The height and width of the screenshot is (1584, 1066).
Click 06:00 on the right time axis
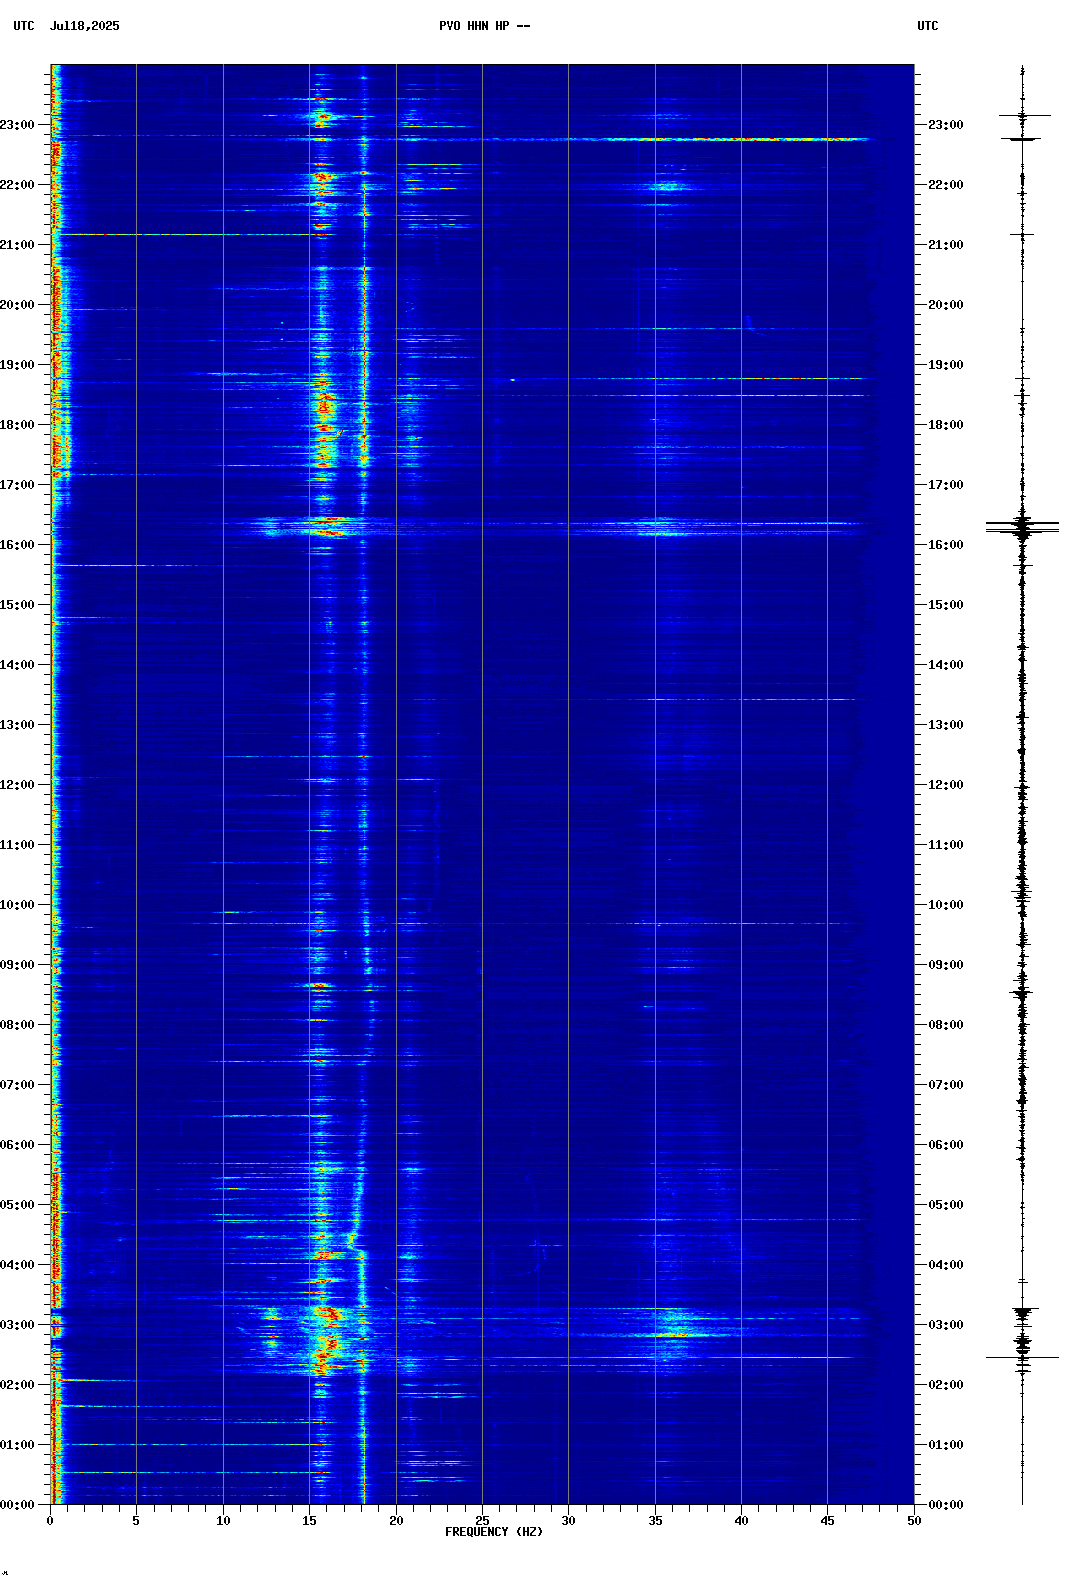point(945,1145)
